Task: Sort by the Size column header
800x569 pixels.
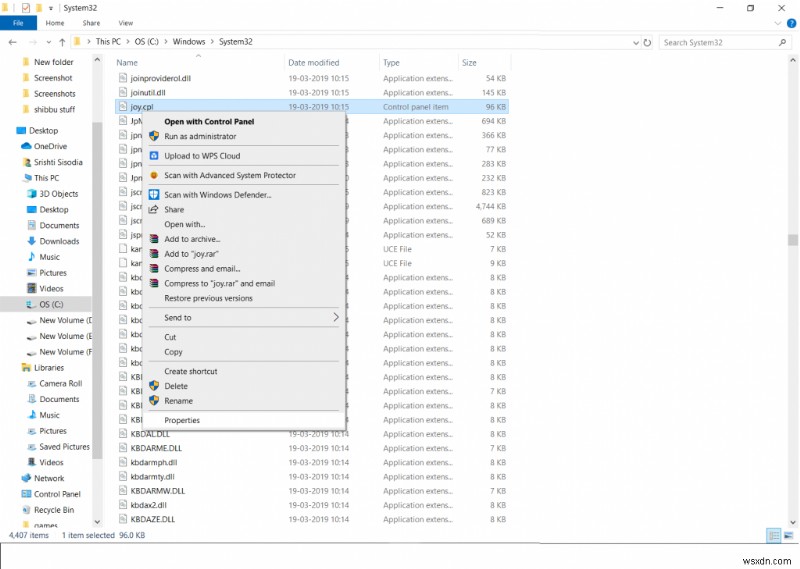Action: coord(469,63)
